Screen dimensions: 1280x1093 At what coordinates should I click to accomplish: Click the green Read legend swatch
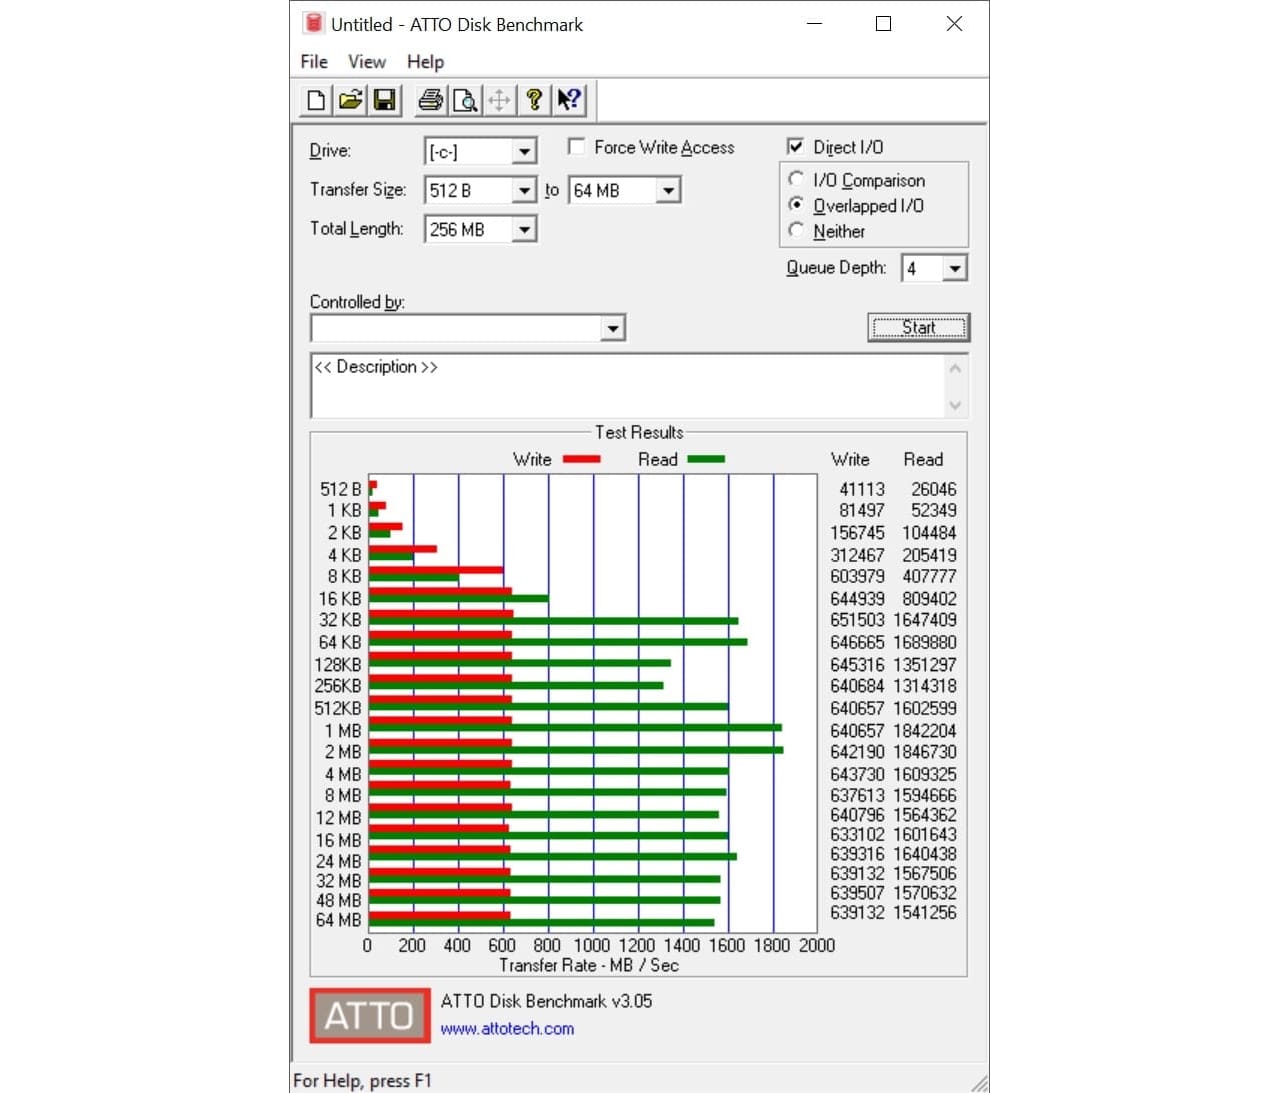click(x=706, y=459)
